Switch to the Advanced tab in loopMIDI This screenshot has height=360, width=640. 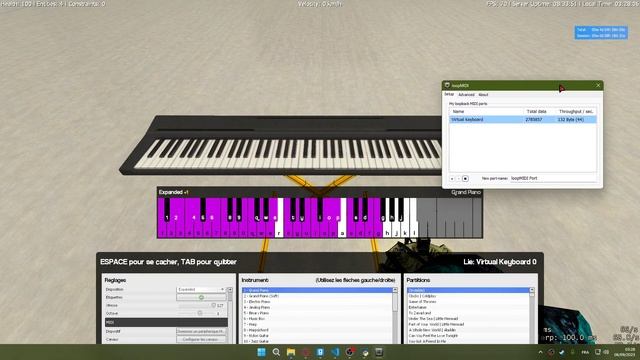point(466,95)
